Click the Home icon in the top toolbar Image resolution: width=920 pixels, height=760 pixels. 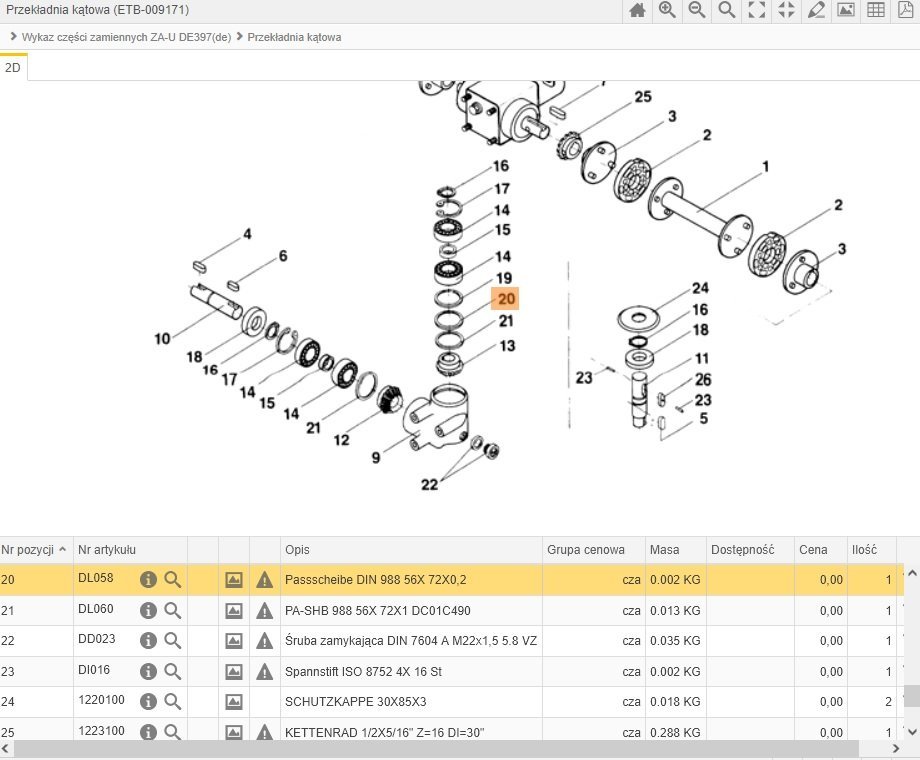[637, 11]
